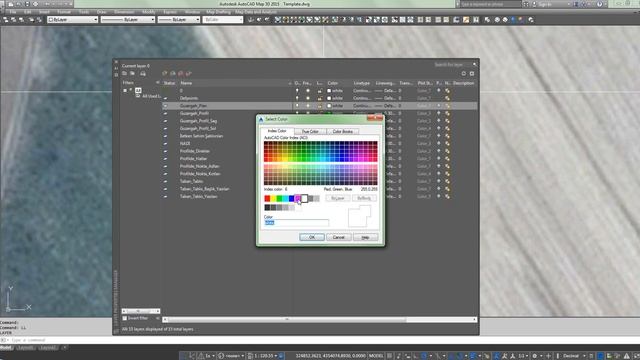Click the ByLayer button in Select Color
This screenshot has height=360, width=640.
click(338, 198)
